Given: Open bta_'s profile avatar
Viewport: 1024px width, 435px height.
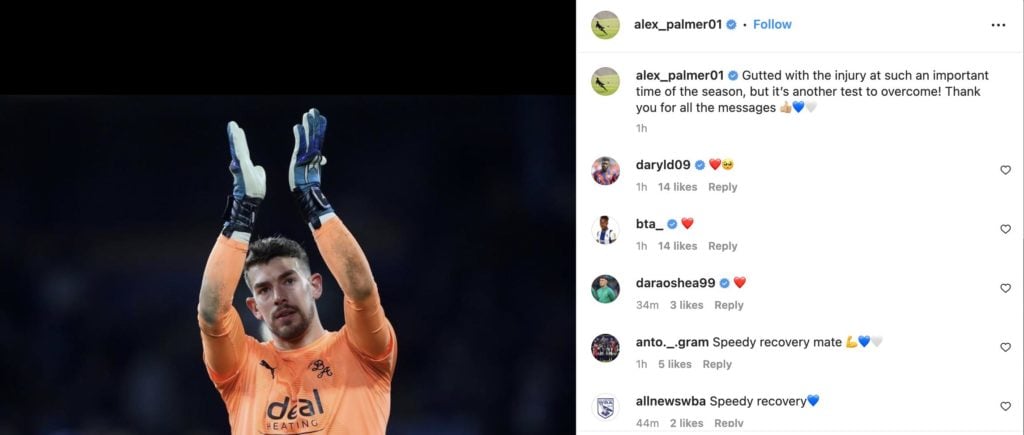Looking at the screenshot, I should click(x=605, y=230).
